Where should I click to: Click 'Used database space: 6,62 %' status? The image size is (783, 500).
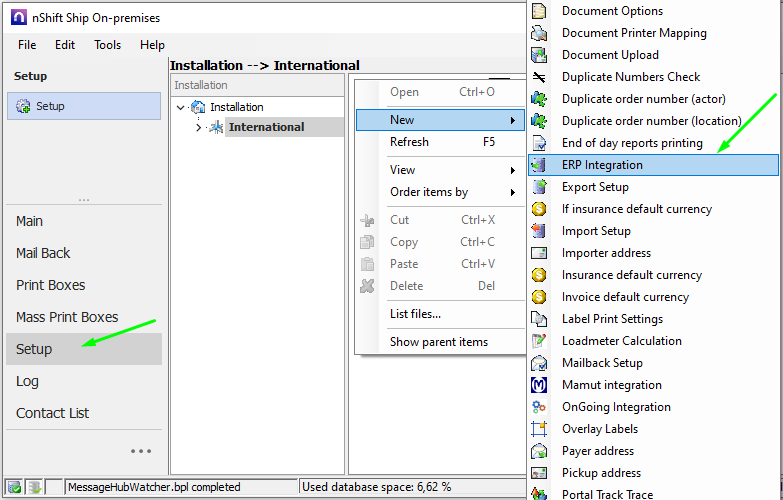click(377, 487)
